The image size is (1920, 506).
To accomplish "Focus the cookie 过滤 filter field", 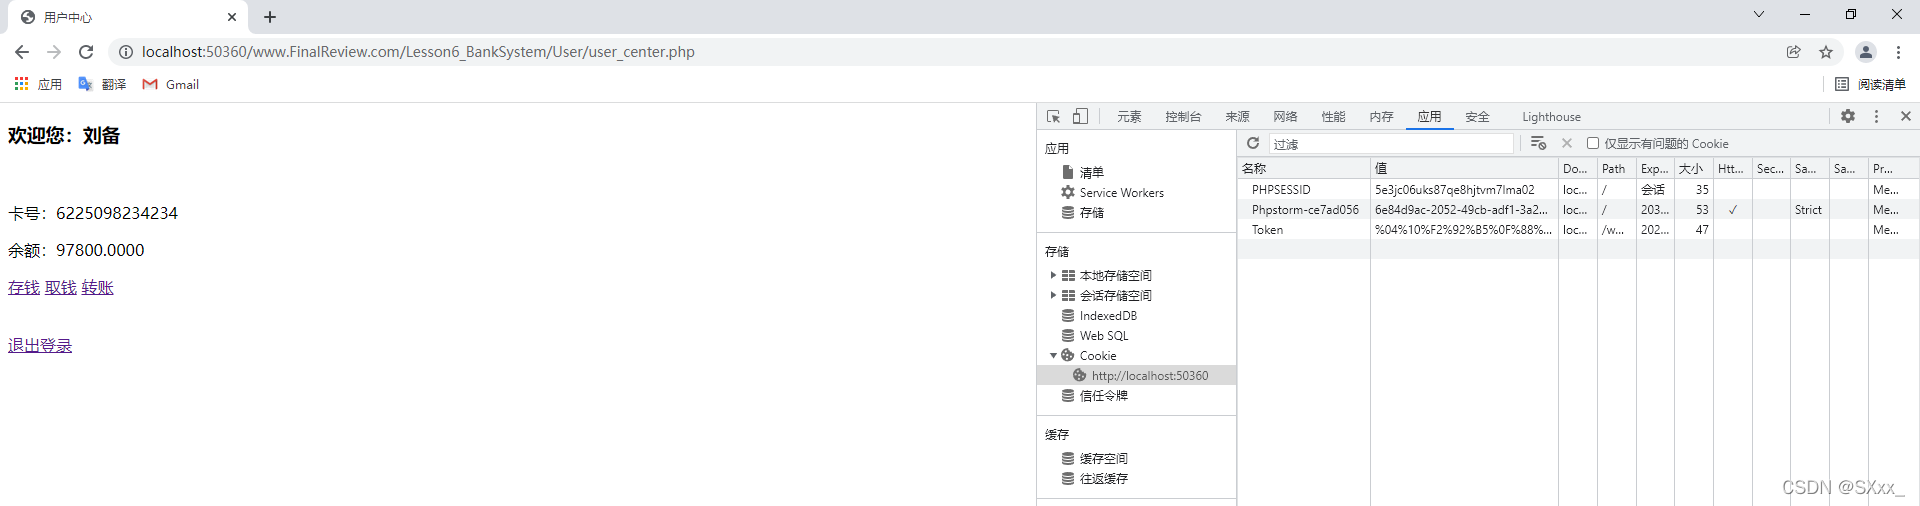I will [x=1391, y=144].
